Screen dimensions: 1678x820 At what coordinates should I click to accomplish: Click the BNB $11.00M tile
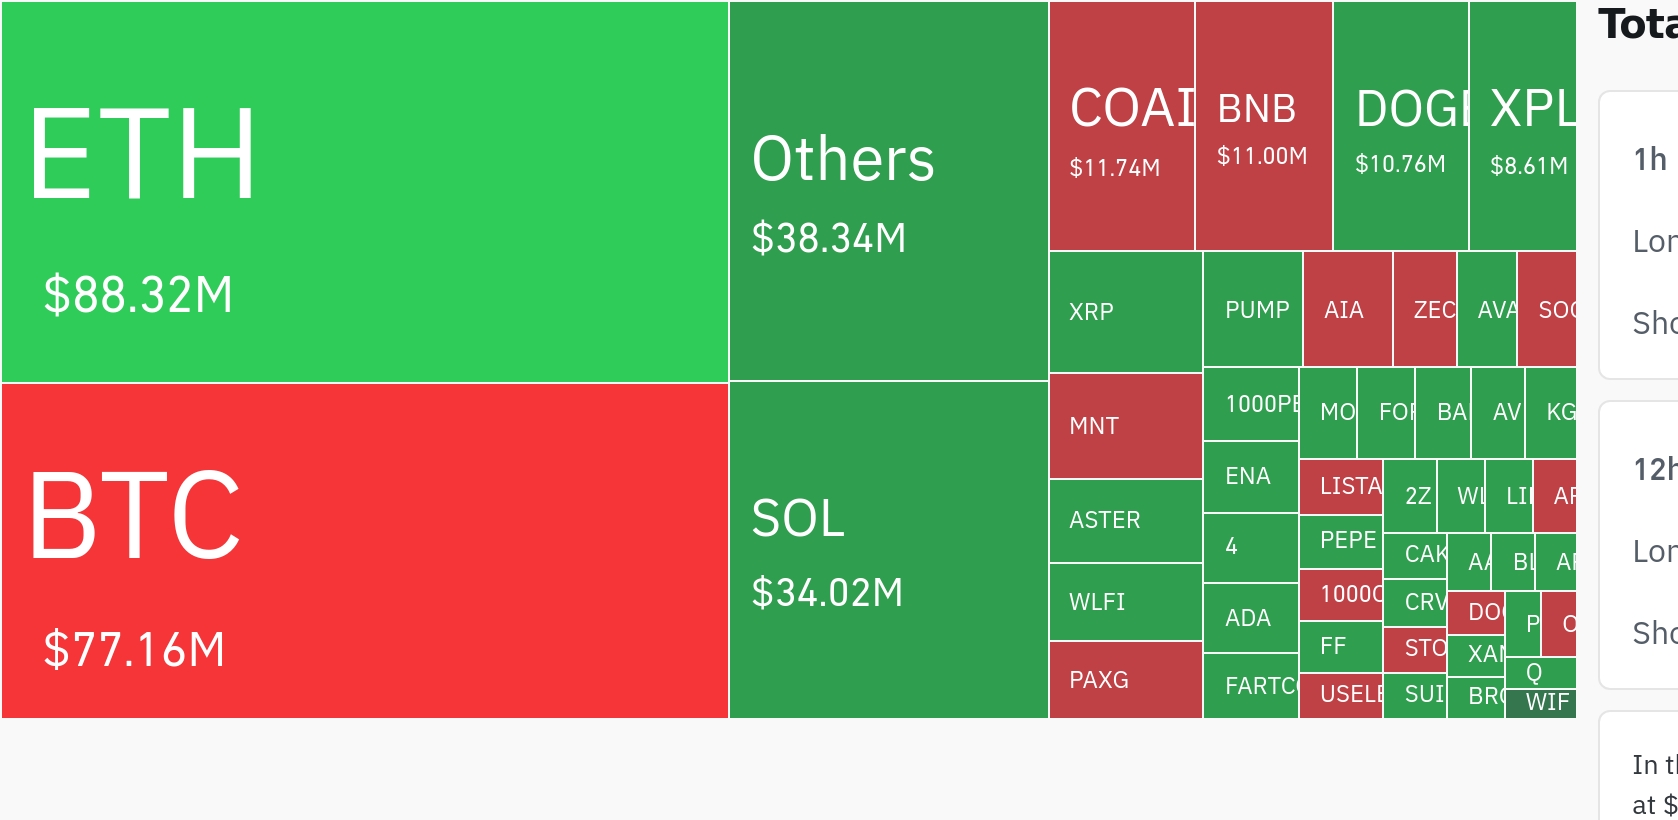pos(1263,126)
